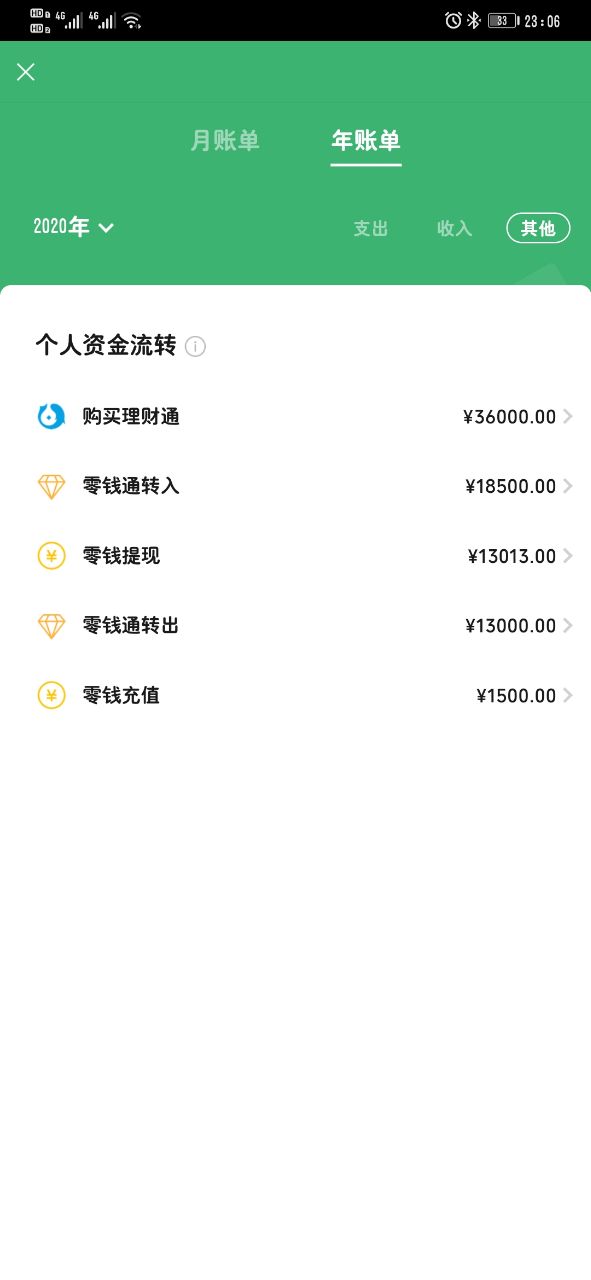Open the 零钱充值 entry
This screenshot has width=591, height=1280.
point(295,696)
